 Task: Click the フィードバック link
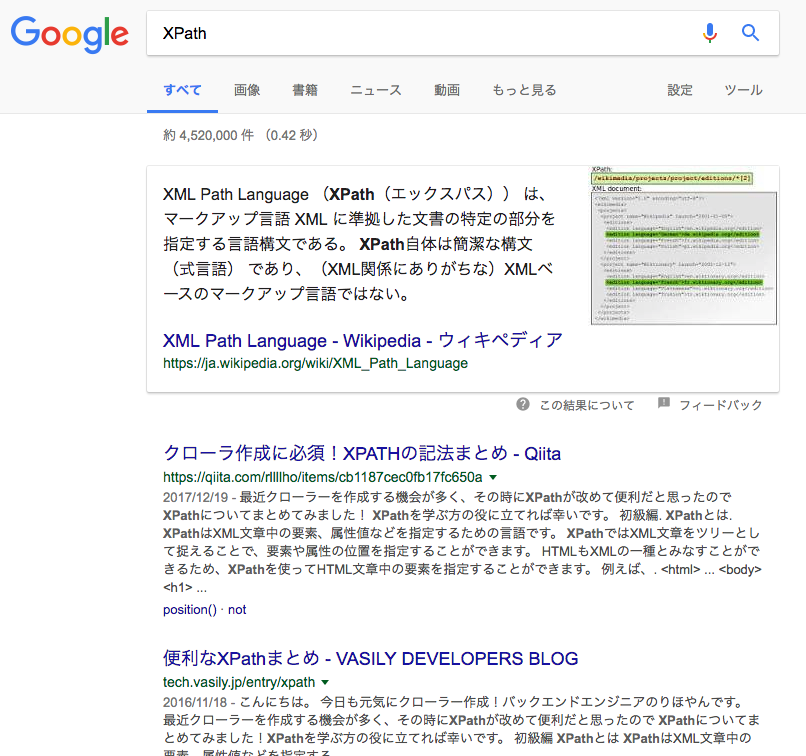coord(721,405)
